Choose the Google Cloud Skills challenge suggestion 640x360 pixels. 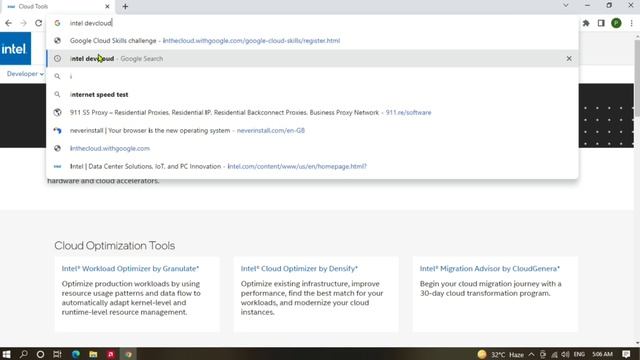point(312,41)
